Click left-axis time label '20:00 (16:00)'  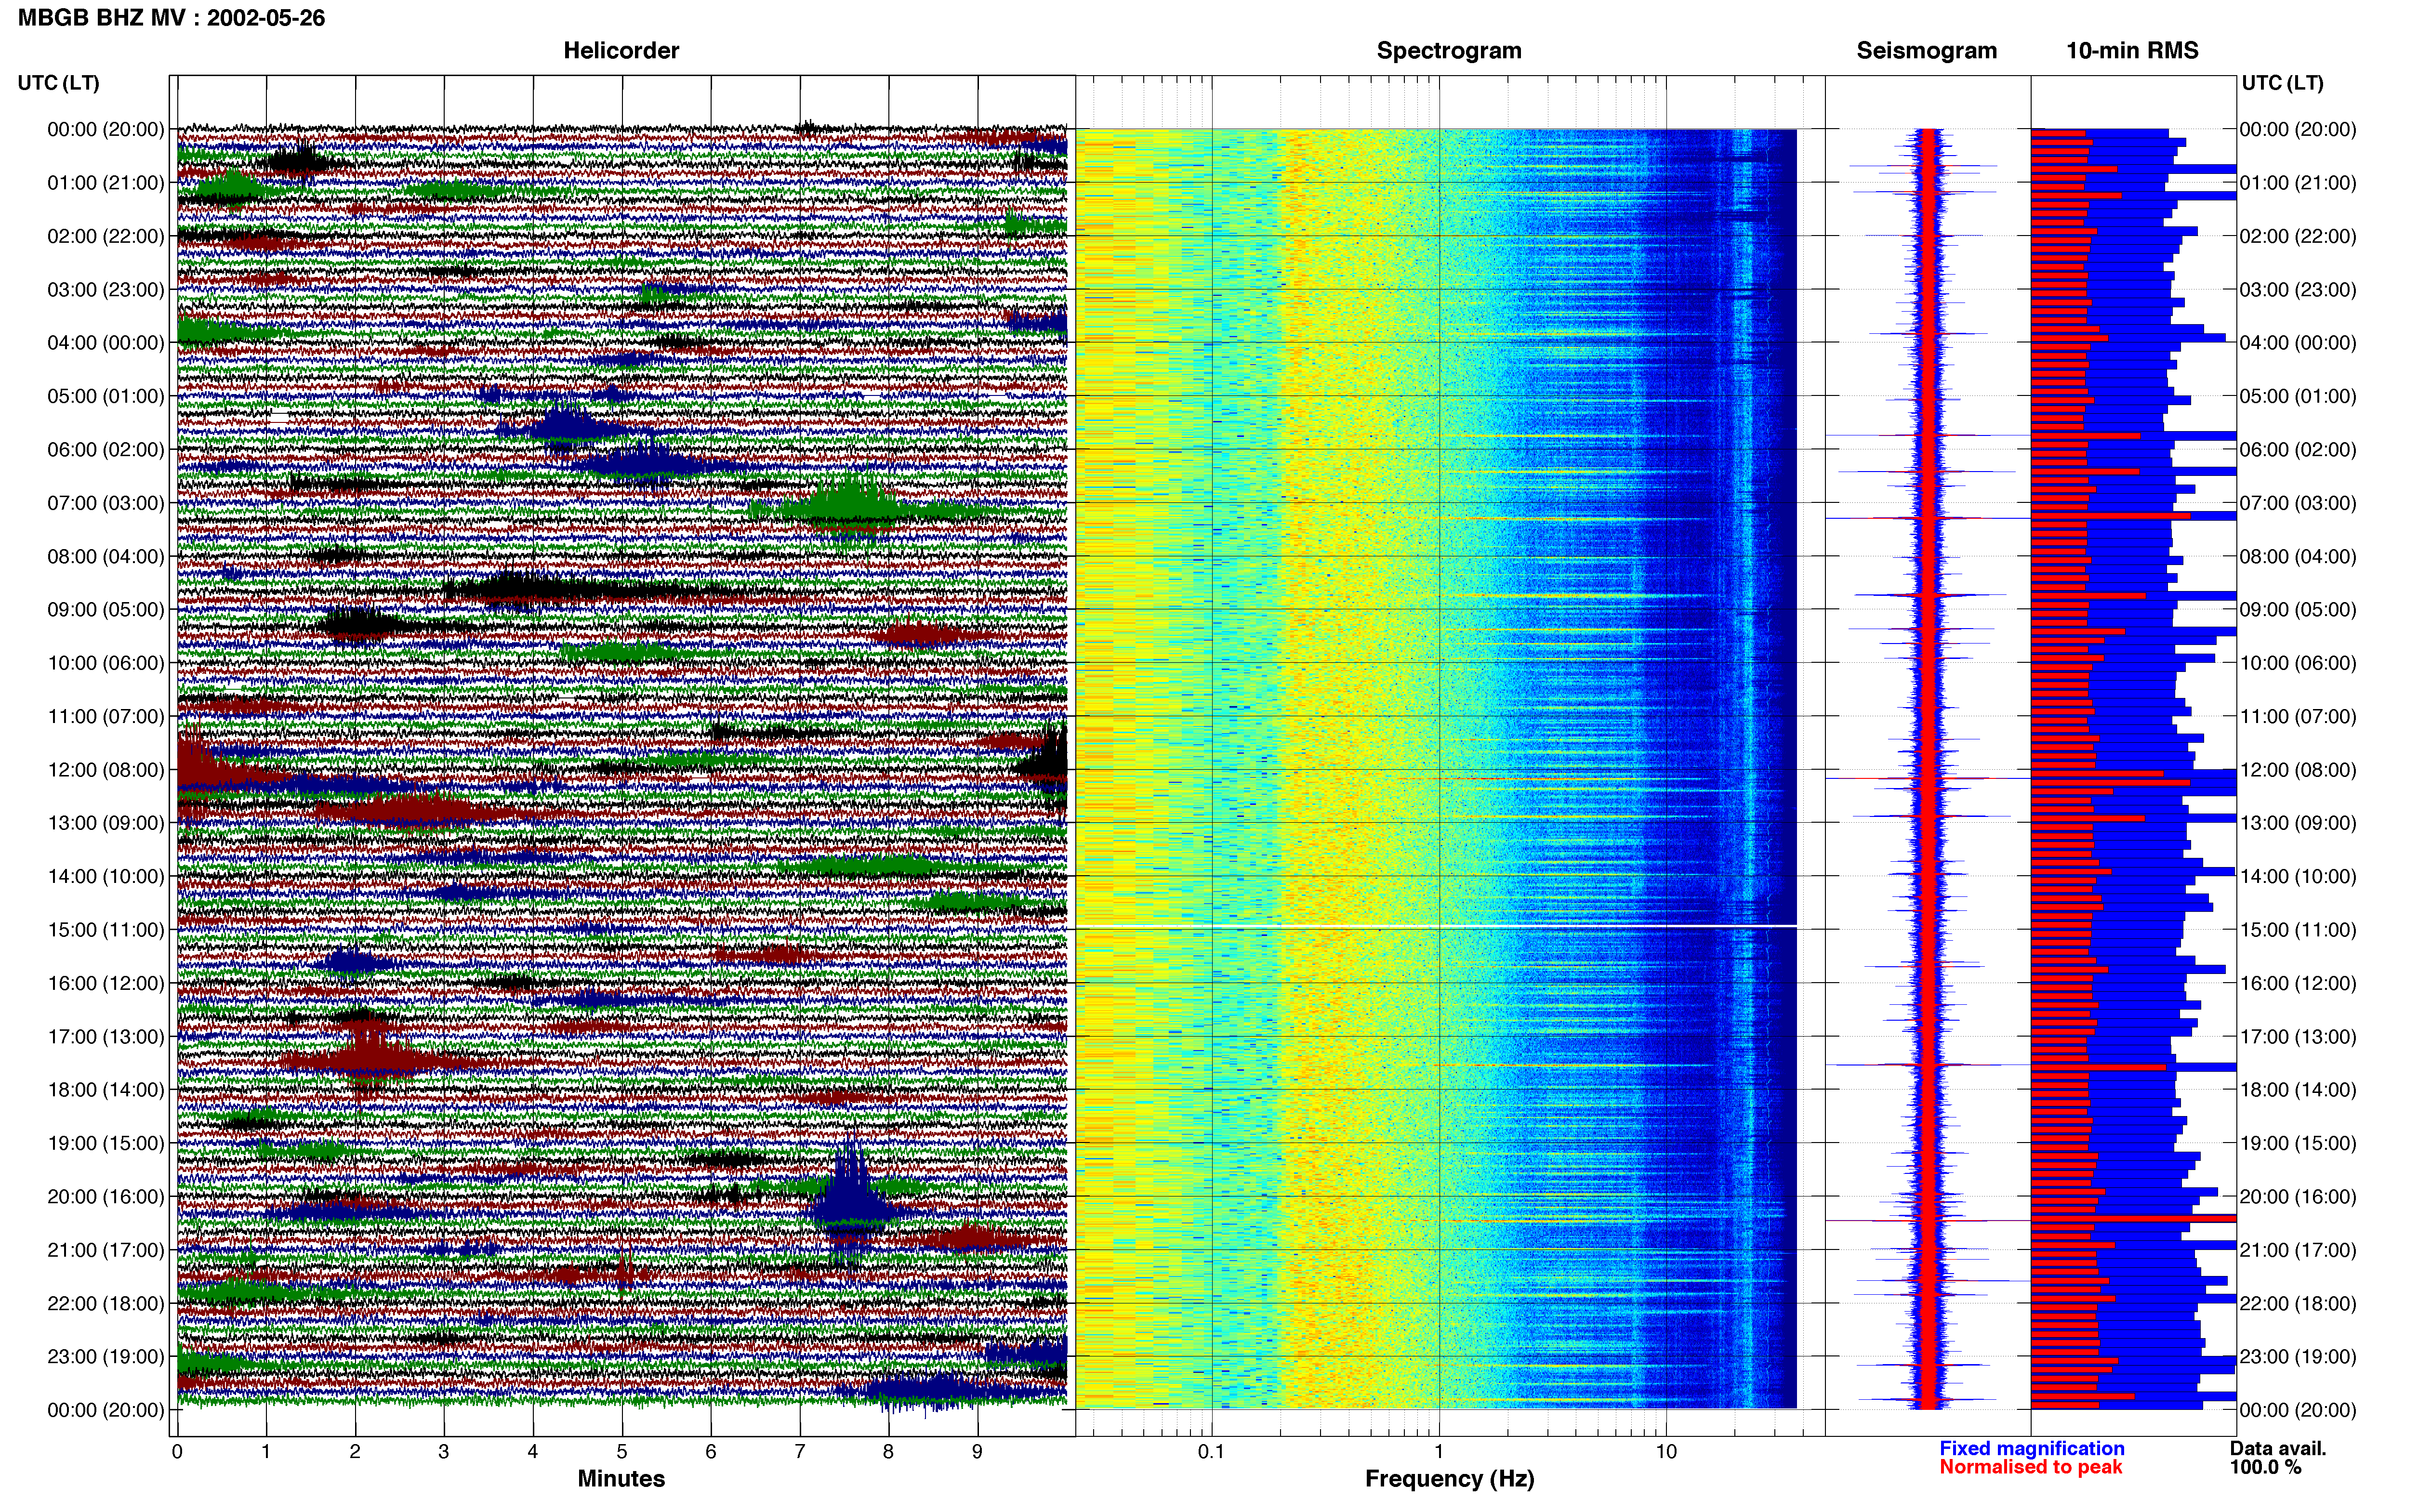pyautogui.click(x=106, y=1197)
